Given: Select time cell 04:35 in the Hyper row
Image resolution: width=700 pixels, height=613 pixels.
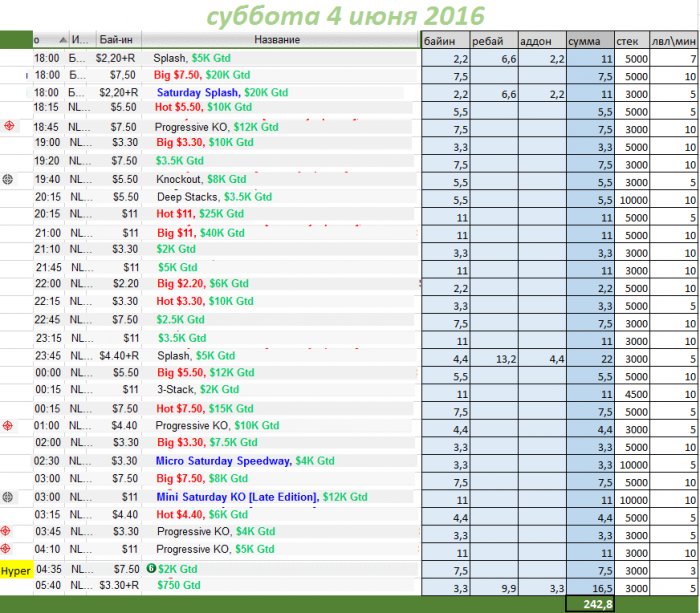Looking at the screenshot, I should click(49, 569).
